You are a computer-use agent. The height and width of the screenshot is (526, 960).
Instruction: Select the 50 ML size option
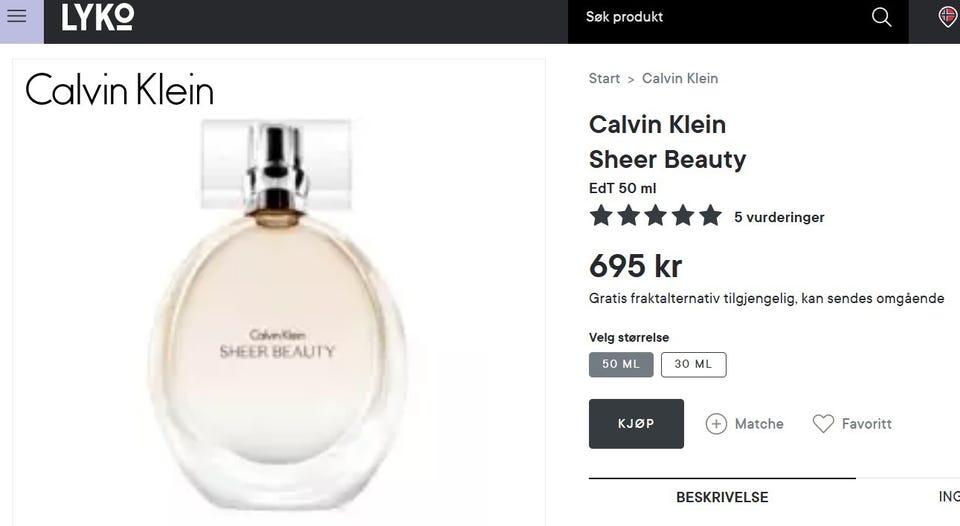pyautogui.click(x=621, y=364)
